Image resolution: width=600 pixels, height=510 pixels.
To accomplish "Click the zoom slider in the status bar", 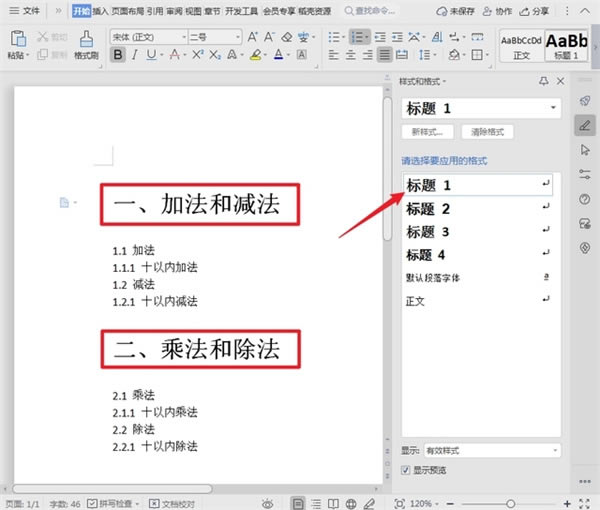I will pyautogui.click(x=510, y=502).
